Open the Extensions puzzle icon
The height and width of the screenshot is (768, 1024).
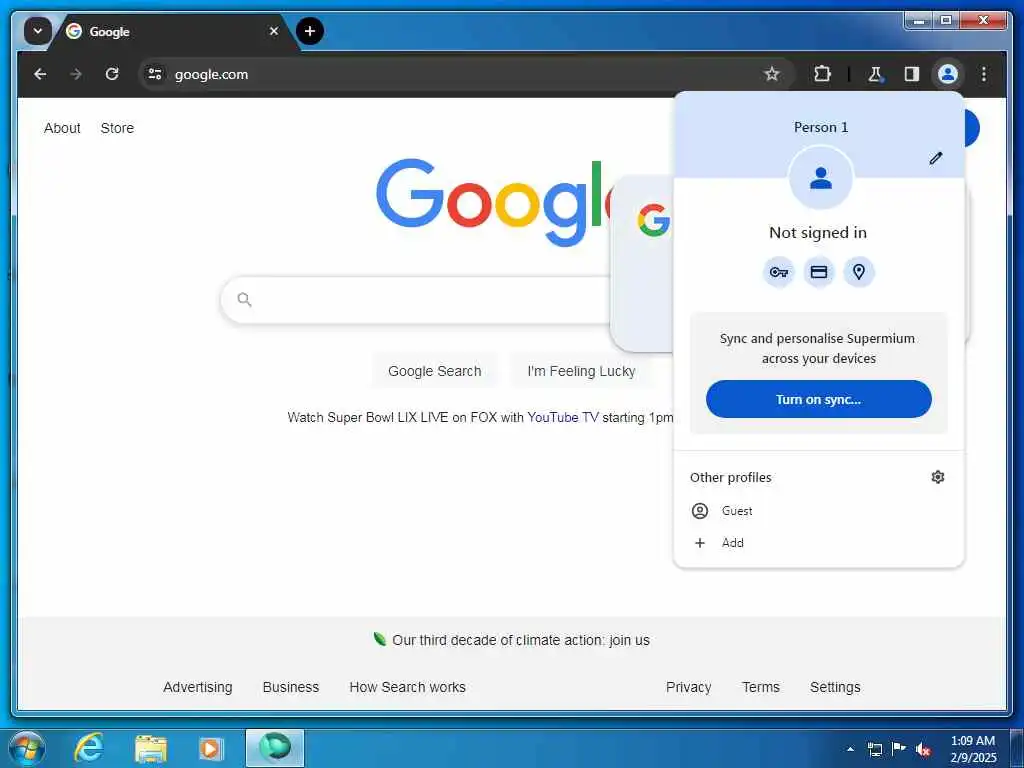point(822,74)
